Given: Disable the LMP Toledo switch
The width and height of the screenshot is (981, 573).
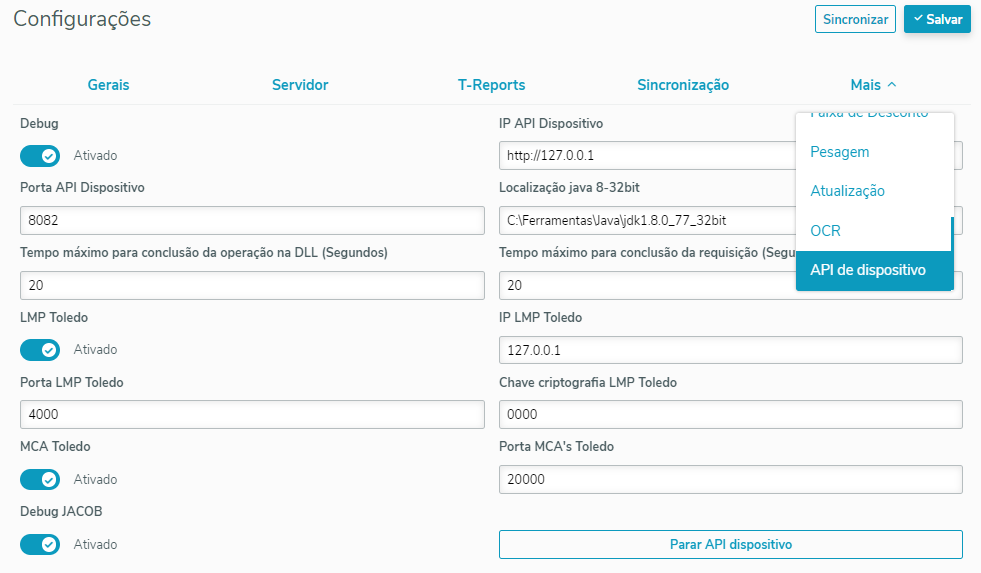Looking at the screenshot, I should pos(40,350).
